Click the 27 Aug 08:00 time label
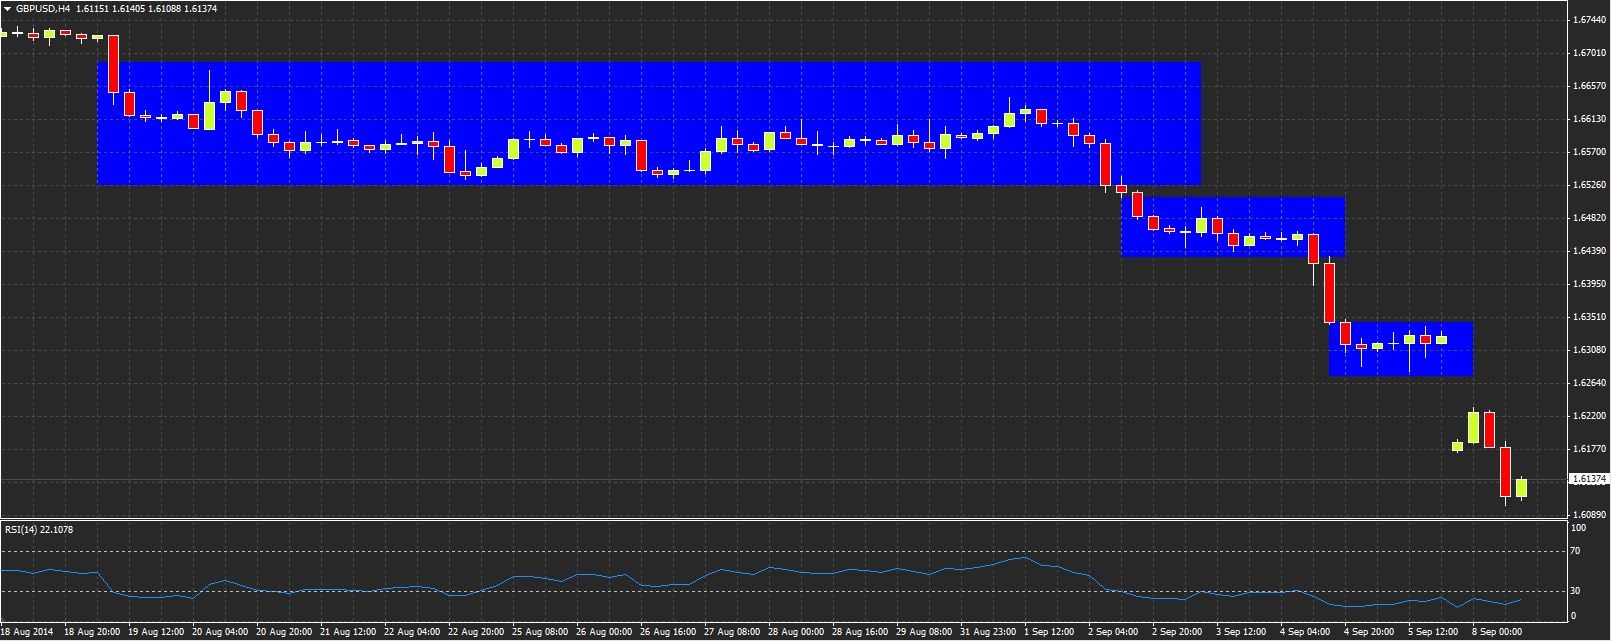 [731, 632]
